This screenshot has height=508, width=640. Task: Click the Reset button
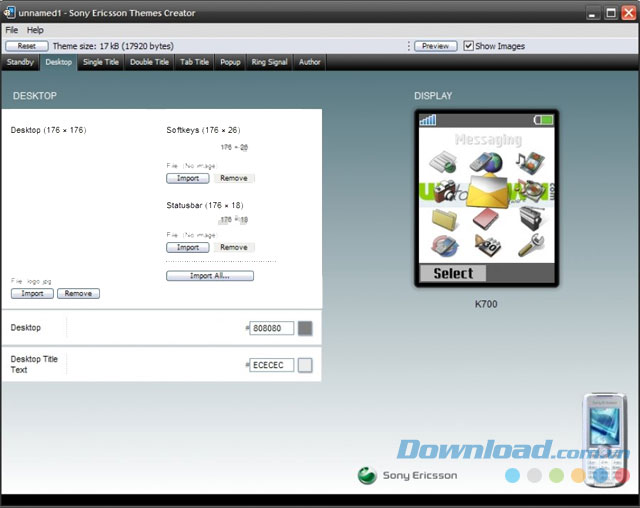[x=27, y=46]
